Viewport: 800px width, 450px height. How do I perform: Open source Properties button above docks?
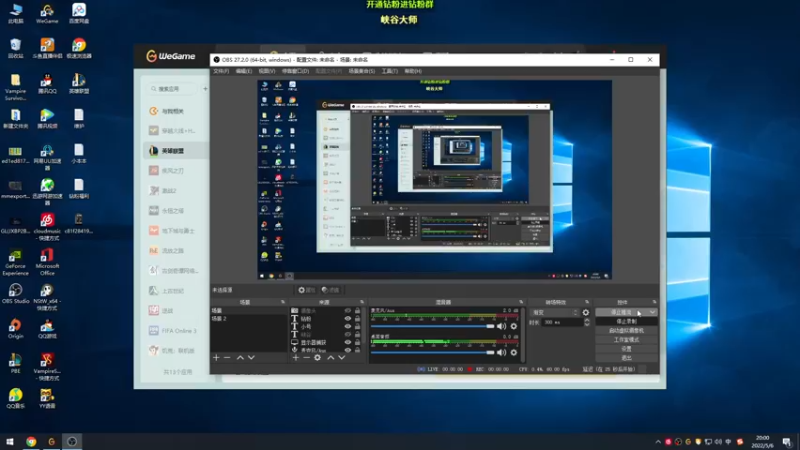(x=307, y=290)
